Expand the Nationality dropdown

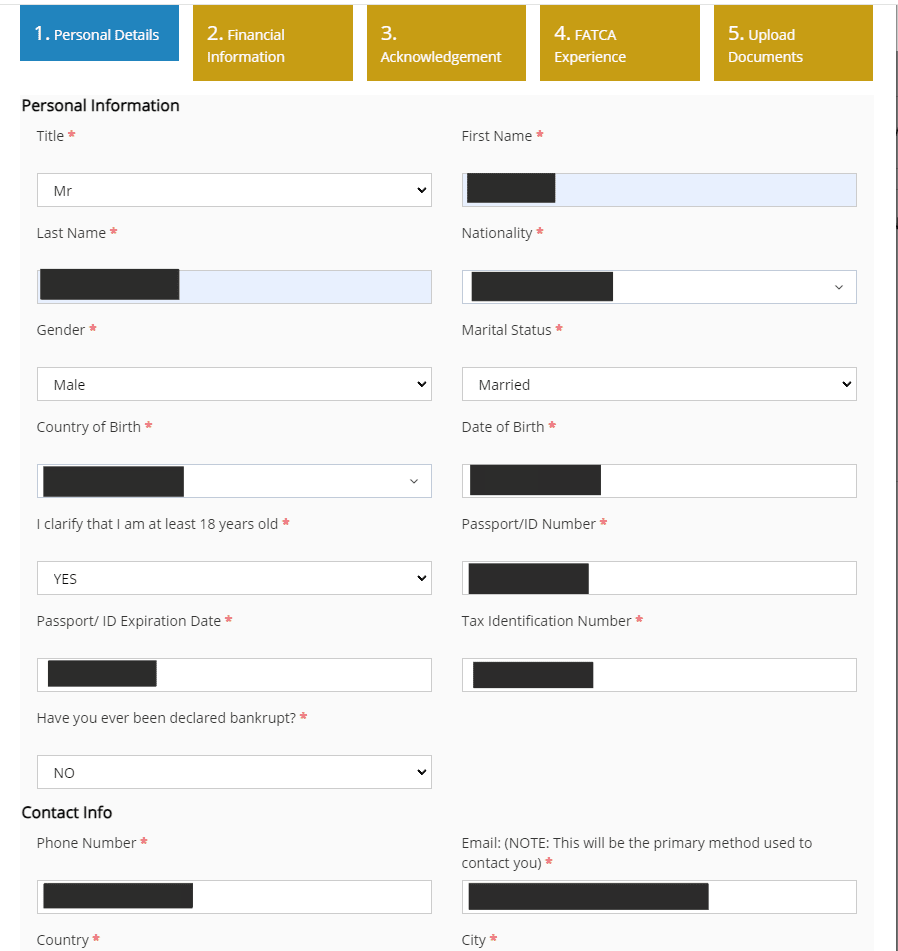(659, 287)
